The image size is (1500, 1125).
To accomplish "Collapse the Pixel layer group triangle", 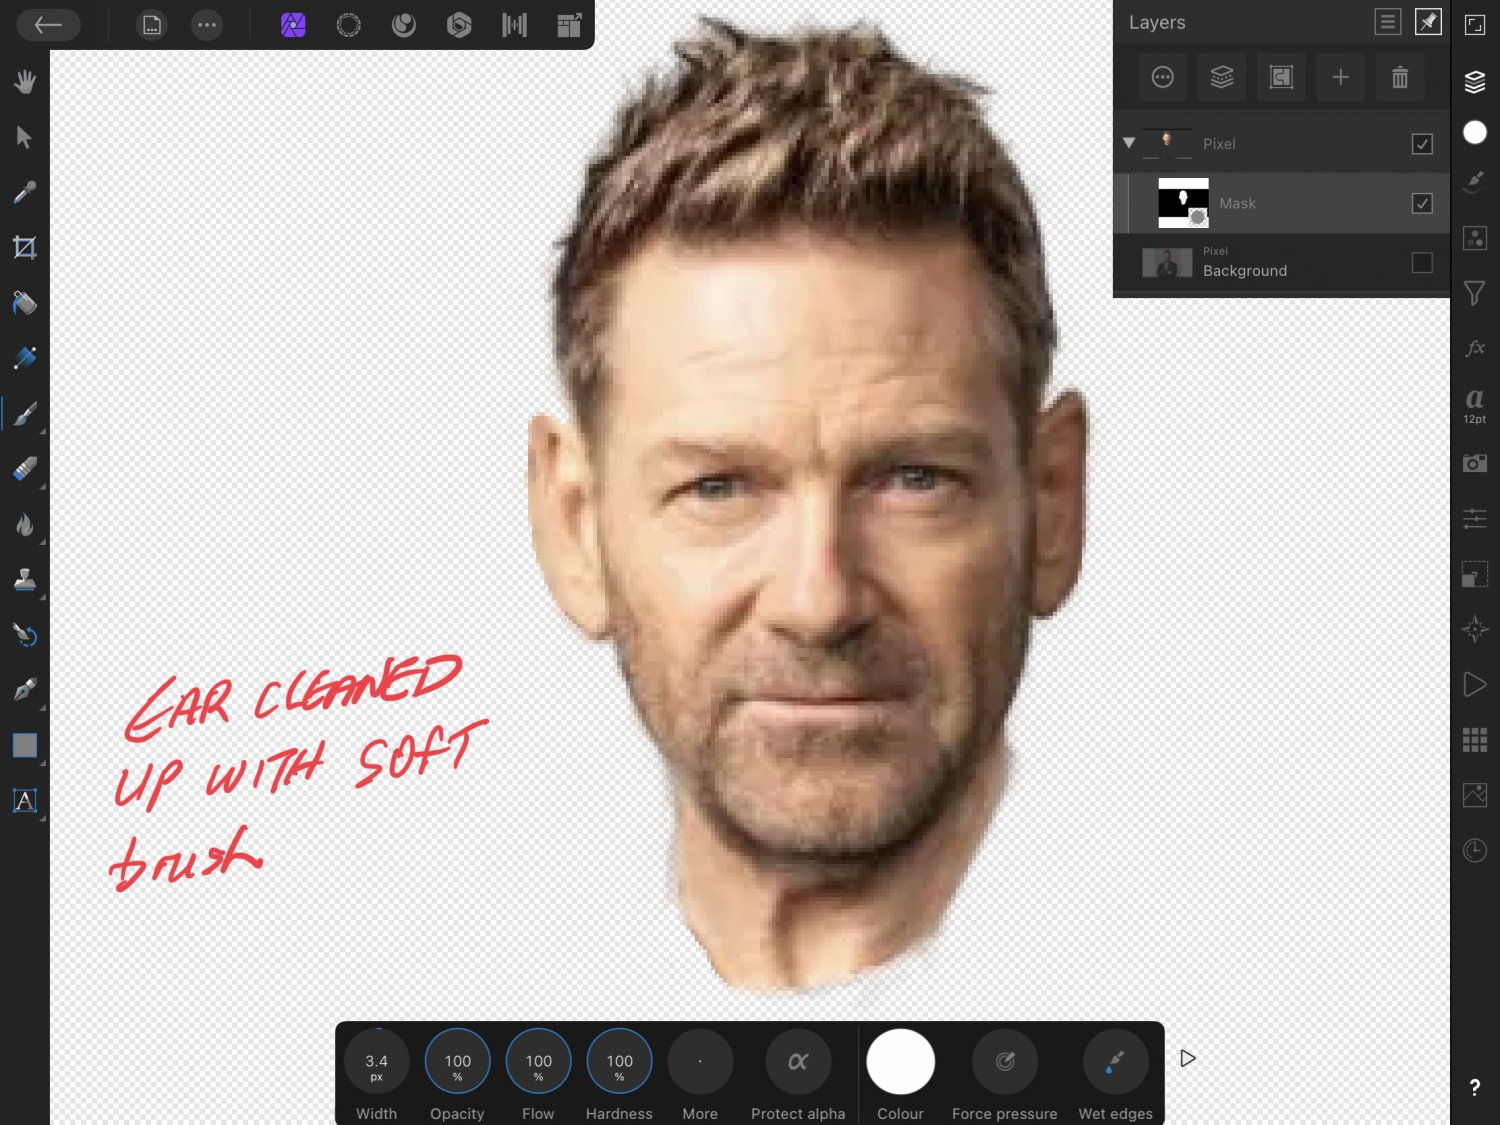I will coord(1129,143).
